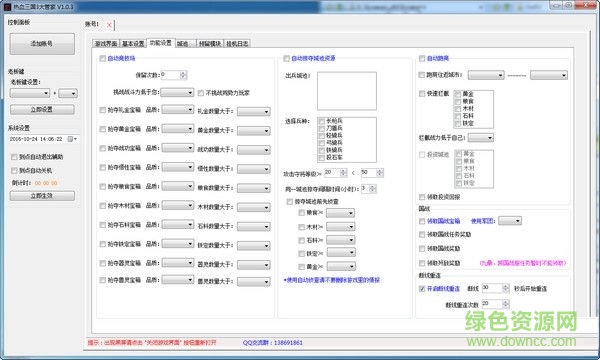
Task: Check 抢夺礼金宝箱 option
Action: point(103,110)
